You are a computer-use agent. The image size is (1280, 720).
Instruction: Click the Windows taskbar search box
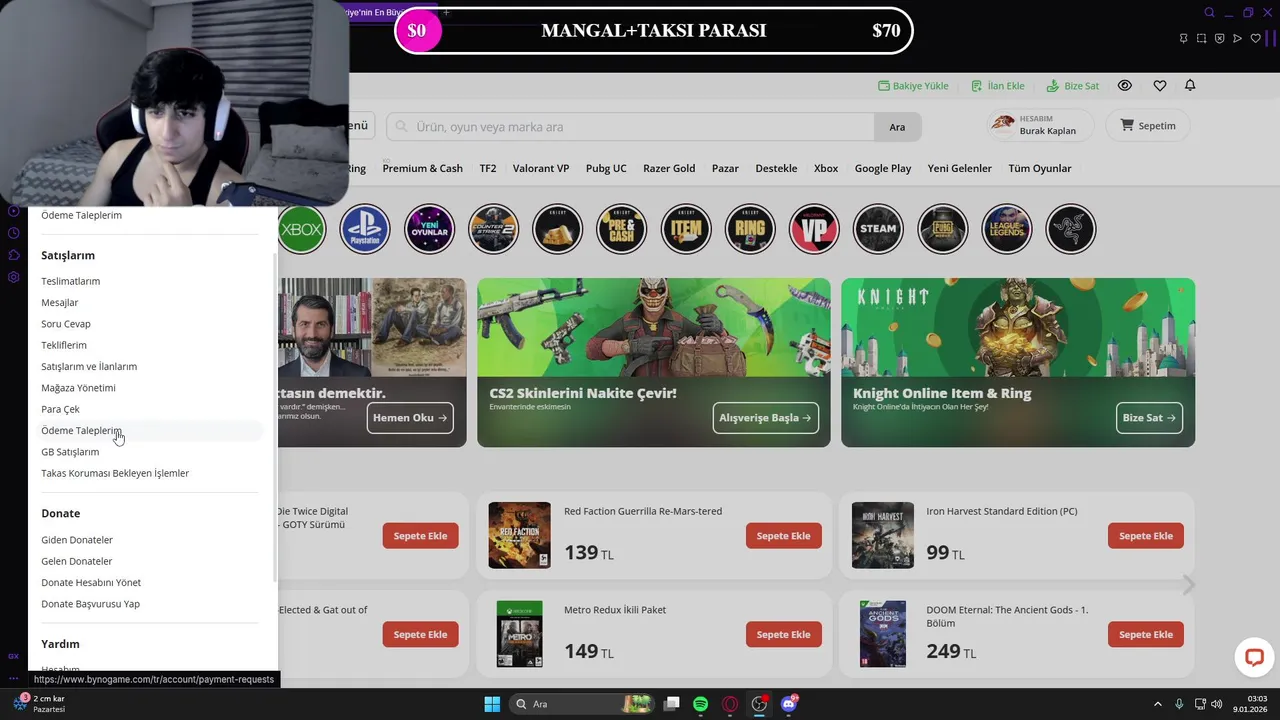580,704
